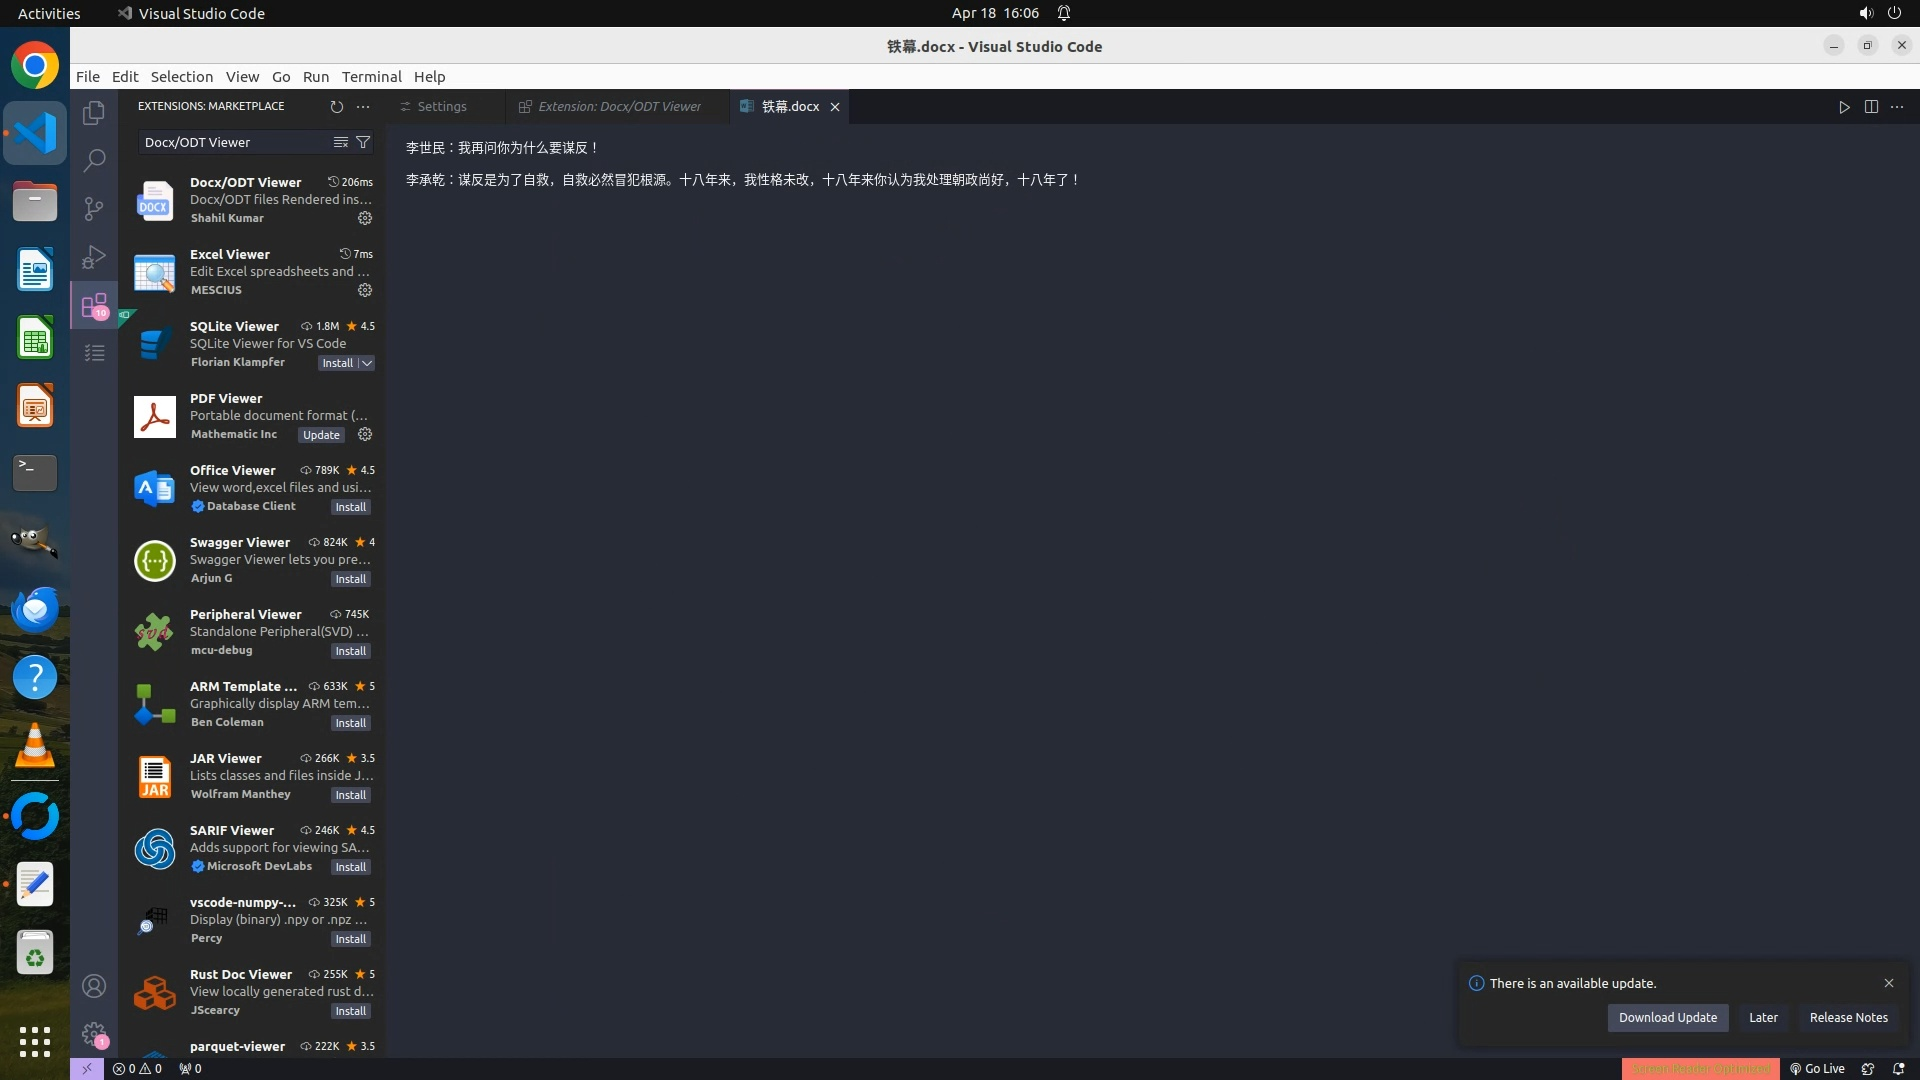This screenshot has height=1080, width=1920.
Task: Open the Search view icon
Action: click(94, 160)
